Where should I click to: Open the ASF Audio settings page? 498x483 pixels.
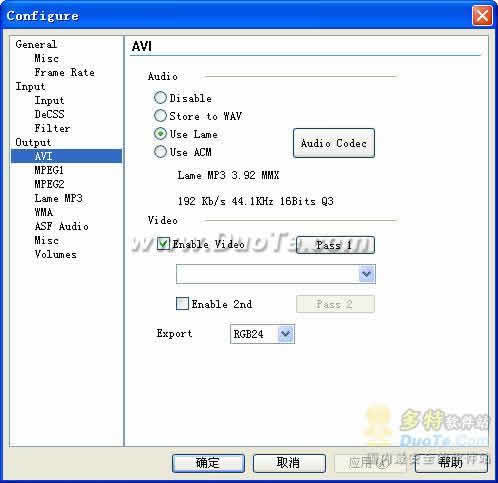62,226
